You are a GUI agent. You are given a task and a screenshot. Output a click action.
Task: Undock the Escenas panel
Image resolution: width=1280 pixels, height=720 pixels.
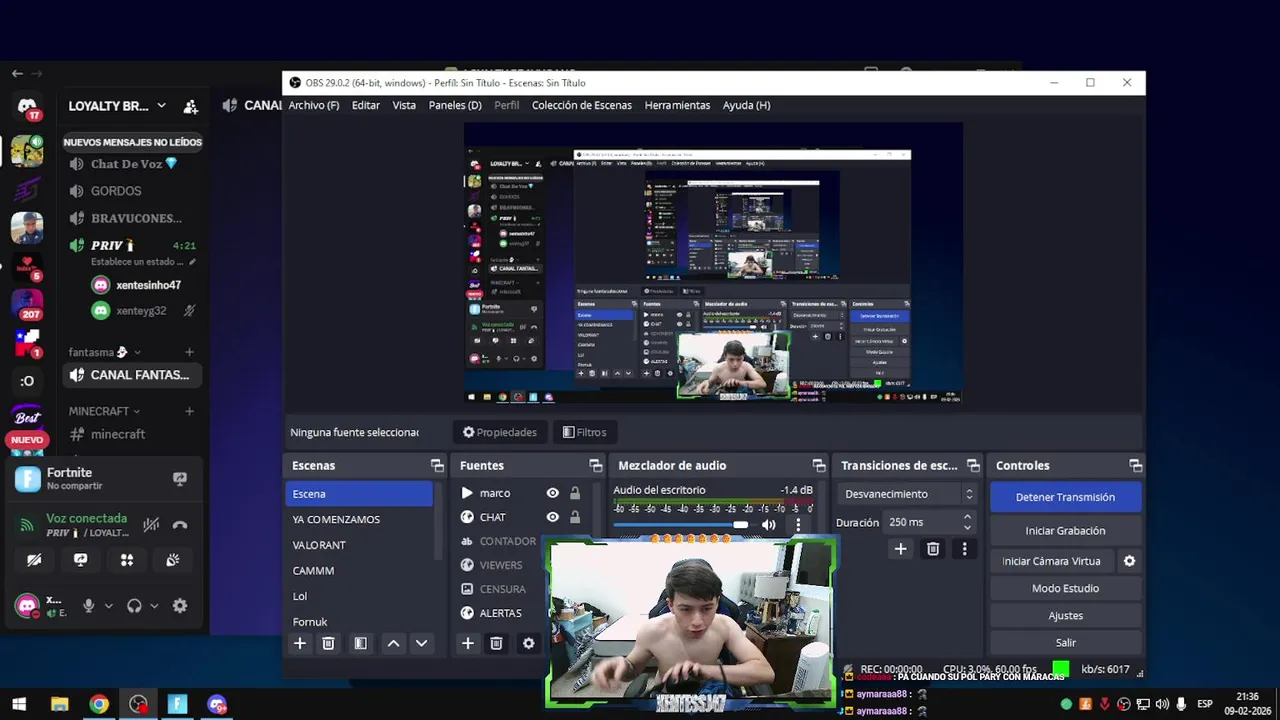(x=437, y=466)
